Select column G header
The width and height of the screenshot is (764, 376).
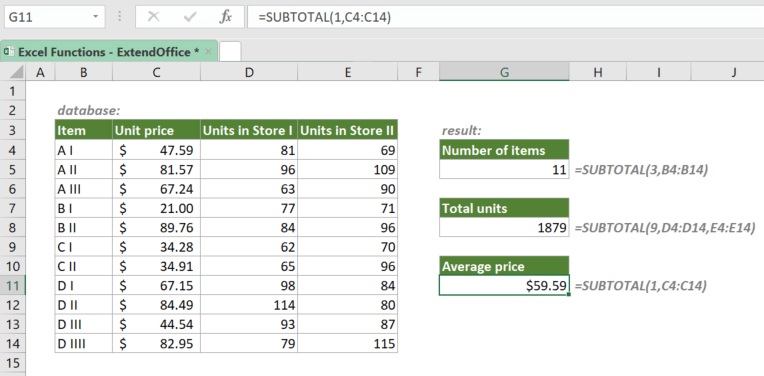click(x=504, y=73)
